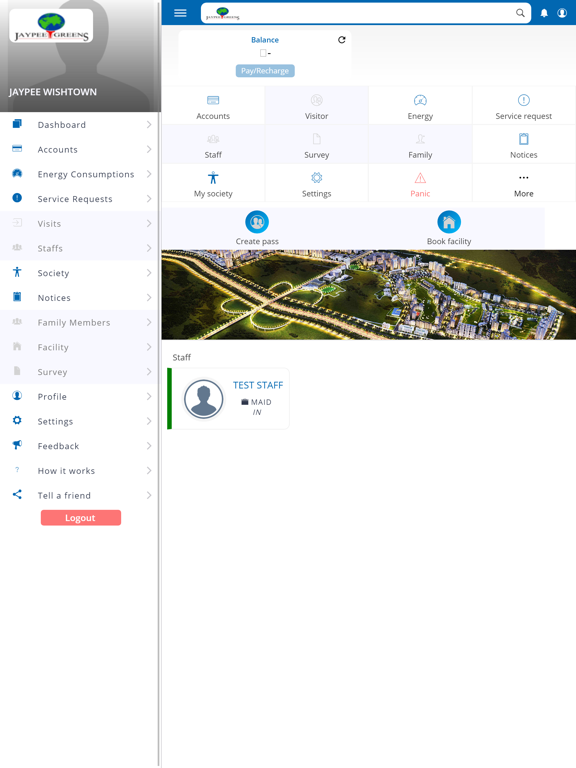Expand Profile chevron arrow
Viewport: 576px width, 768px height.
(149, 396)
